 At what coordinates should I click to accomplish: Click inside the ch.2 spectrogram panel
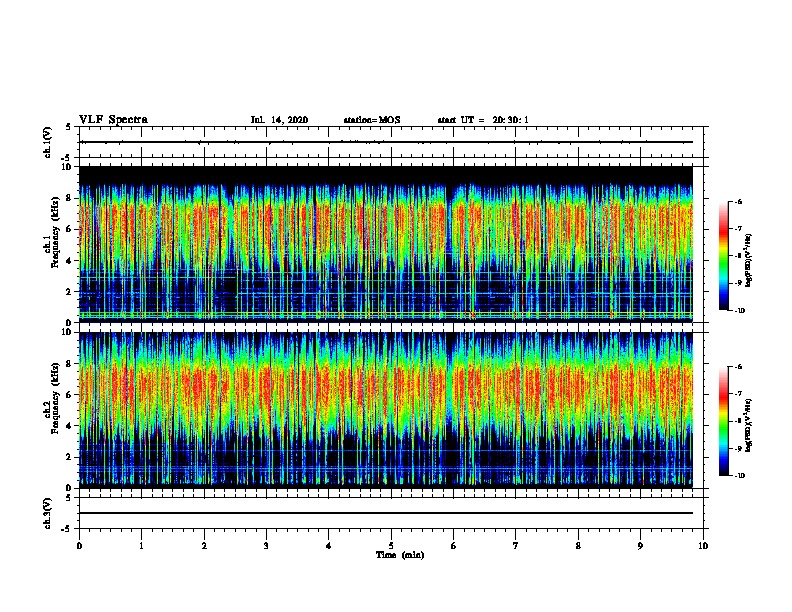coord(386,410)
